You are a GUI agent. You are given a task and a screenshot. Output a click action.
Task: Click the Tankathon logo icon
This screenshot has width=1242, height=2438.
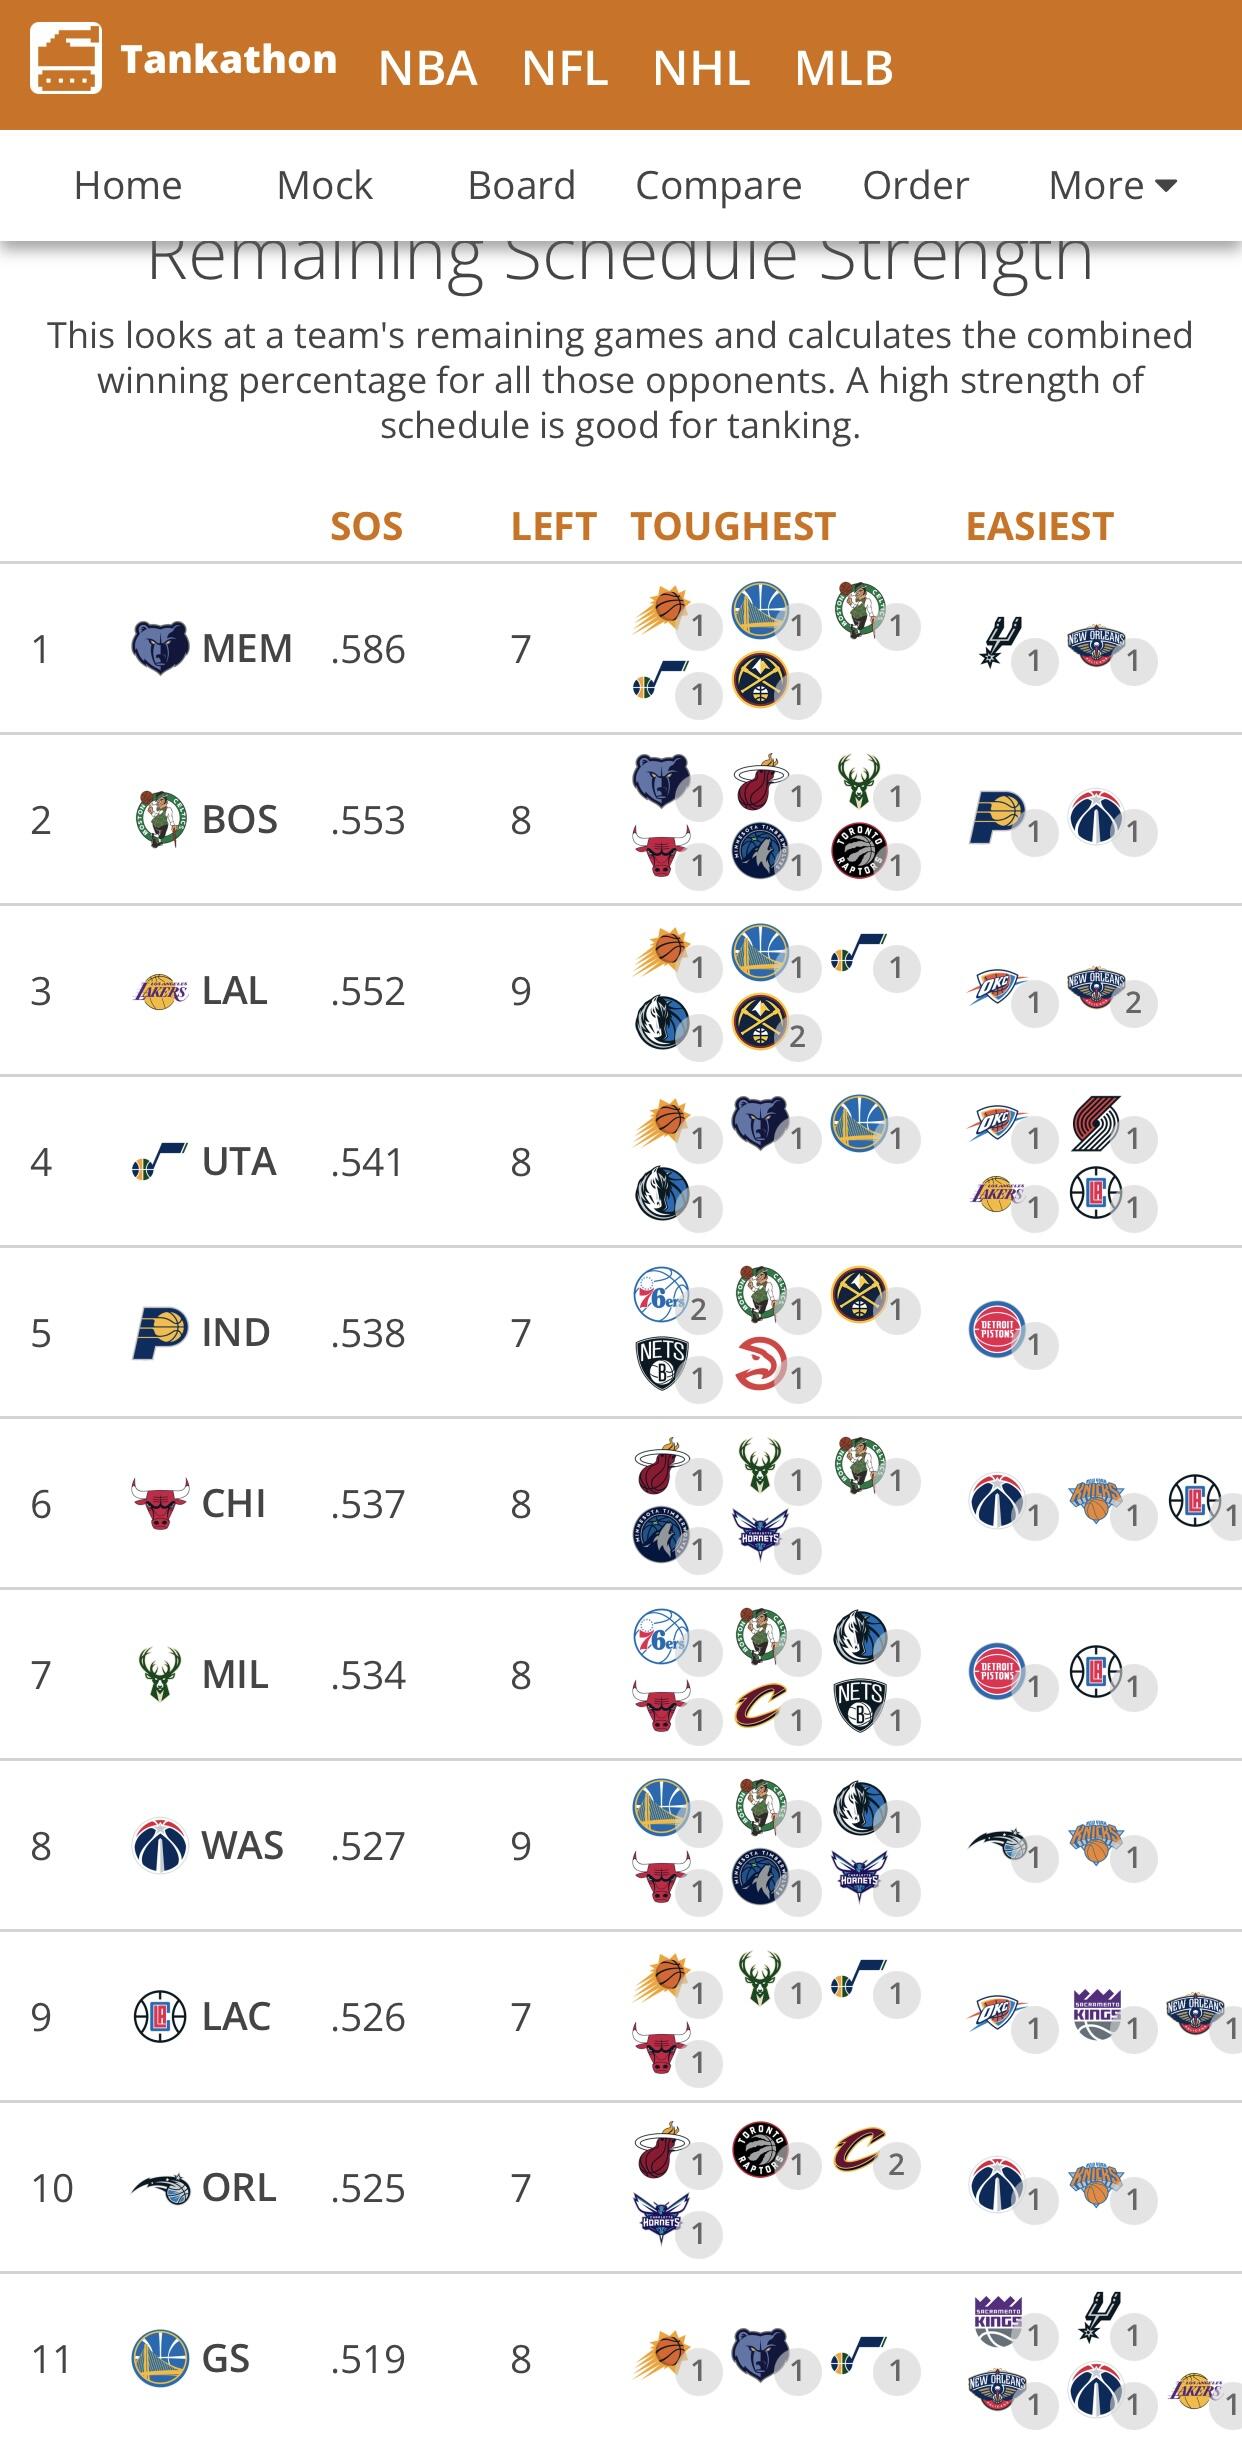click(x=66, y=59)
